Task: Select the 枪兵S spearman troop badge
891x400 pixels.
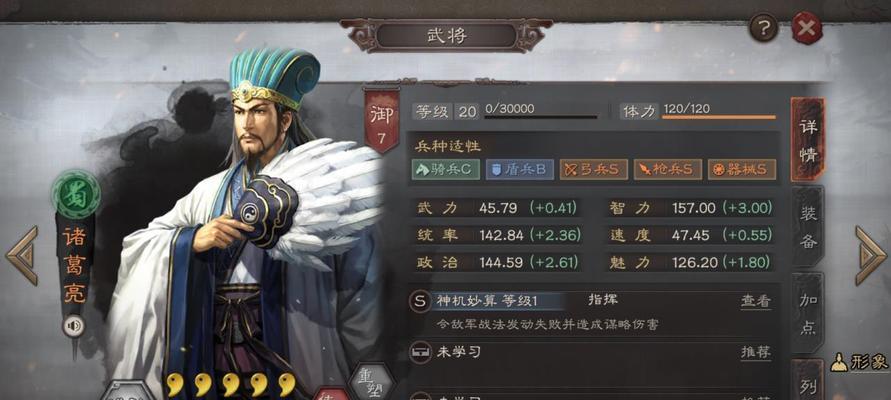Action: [668, 169]
